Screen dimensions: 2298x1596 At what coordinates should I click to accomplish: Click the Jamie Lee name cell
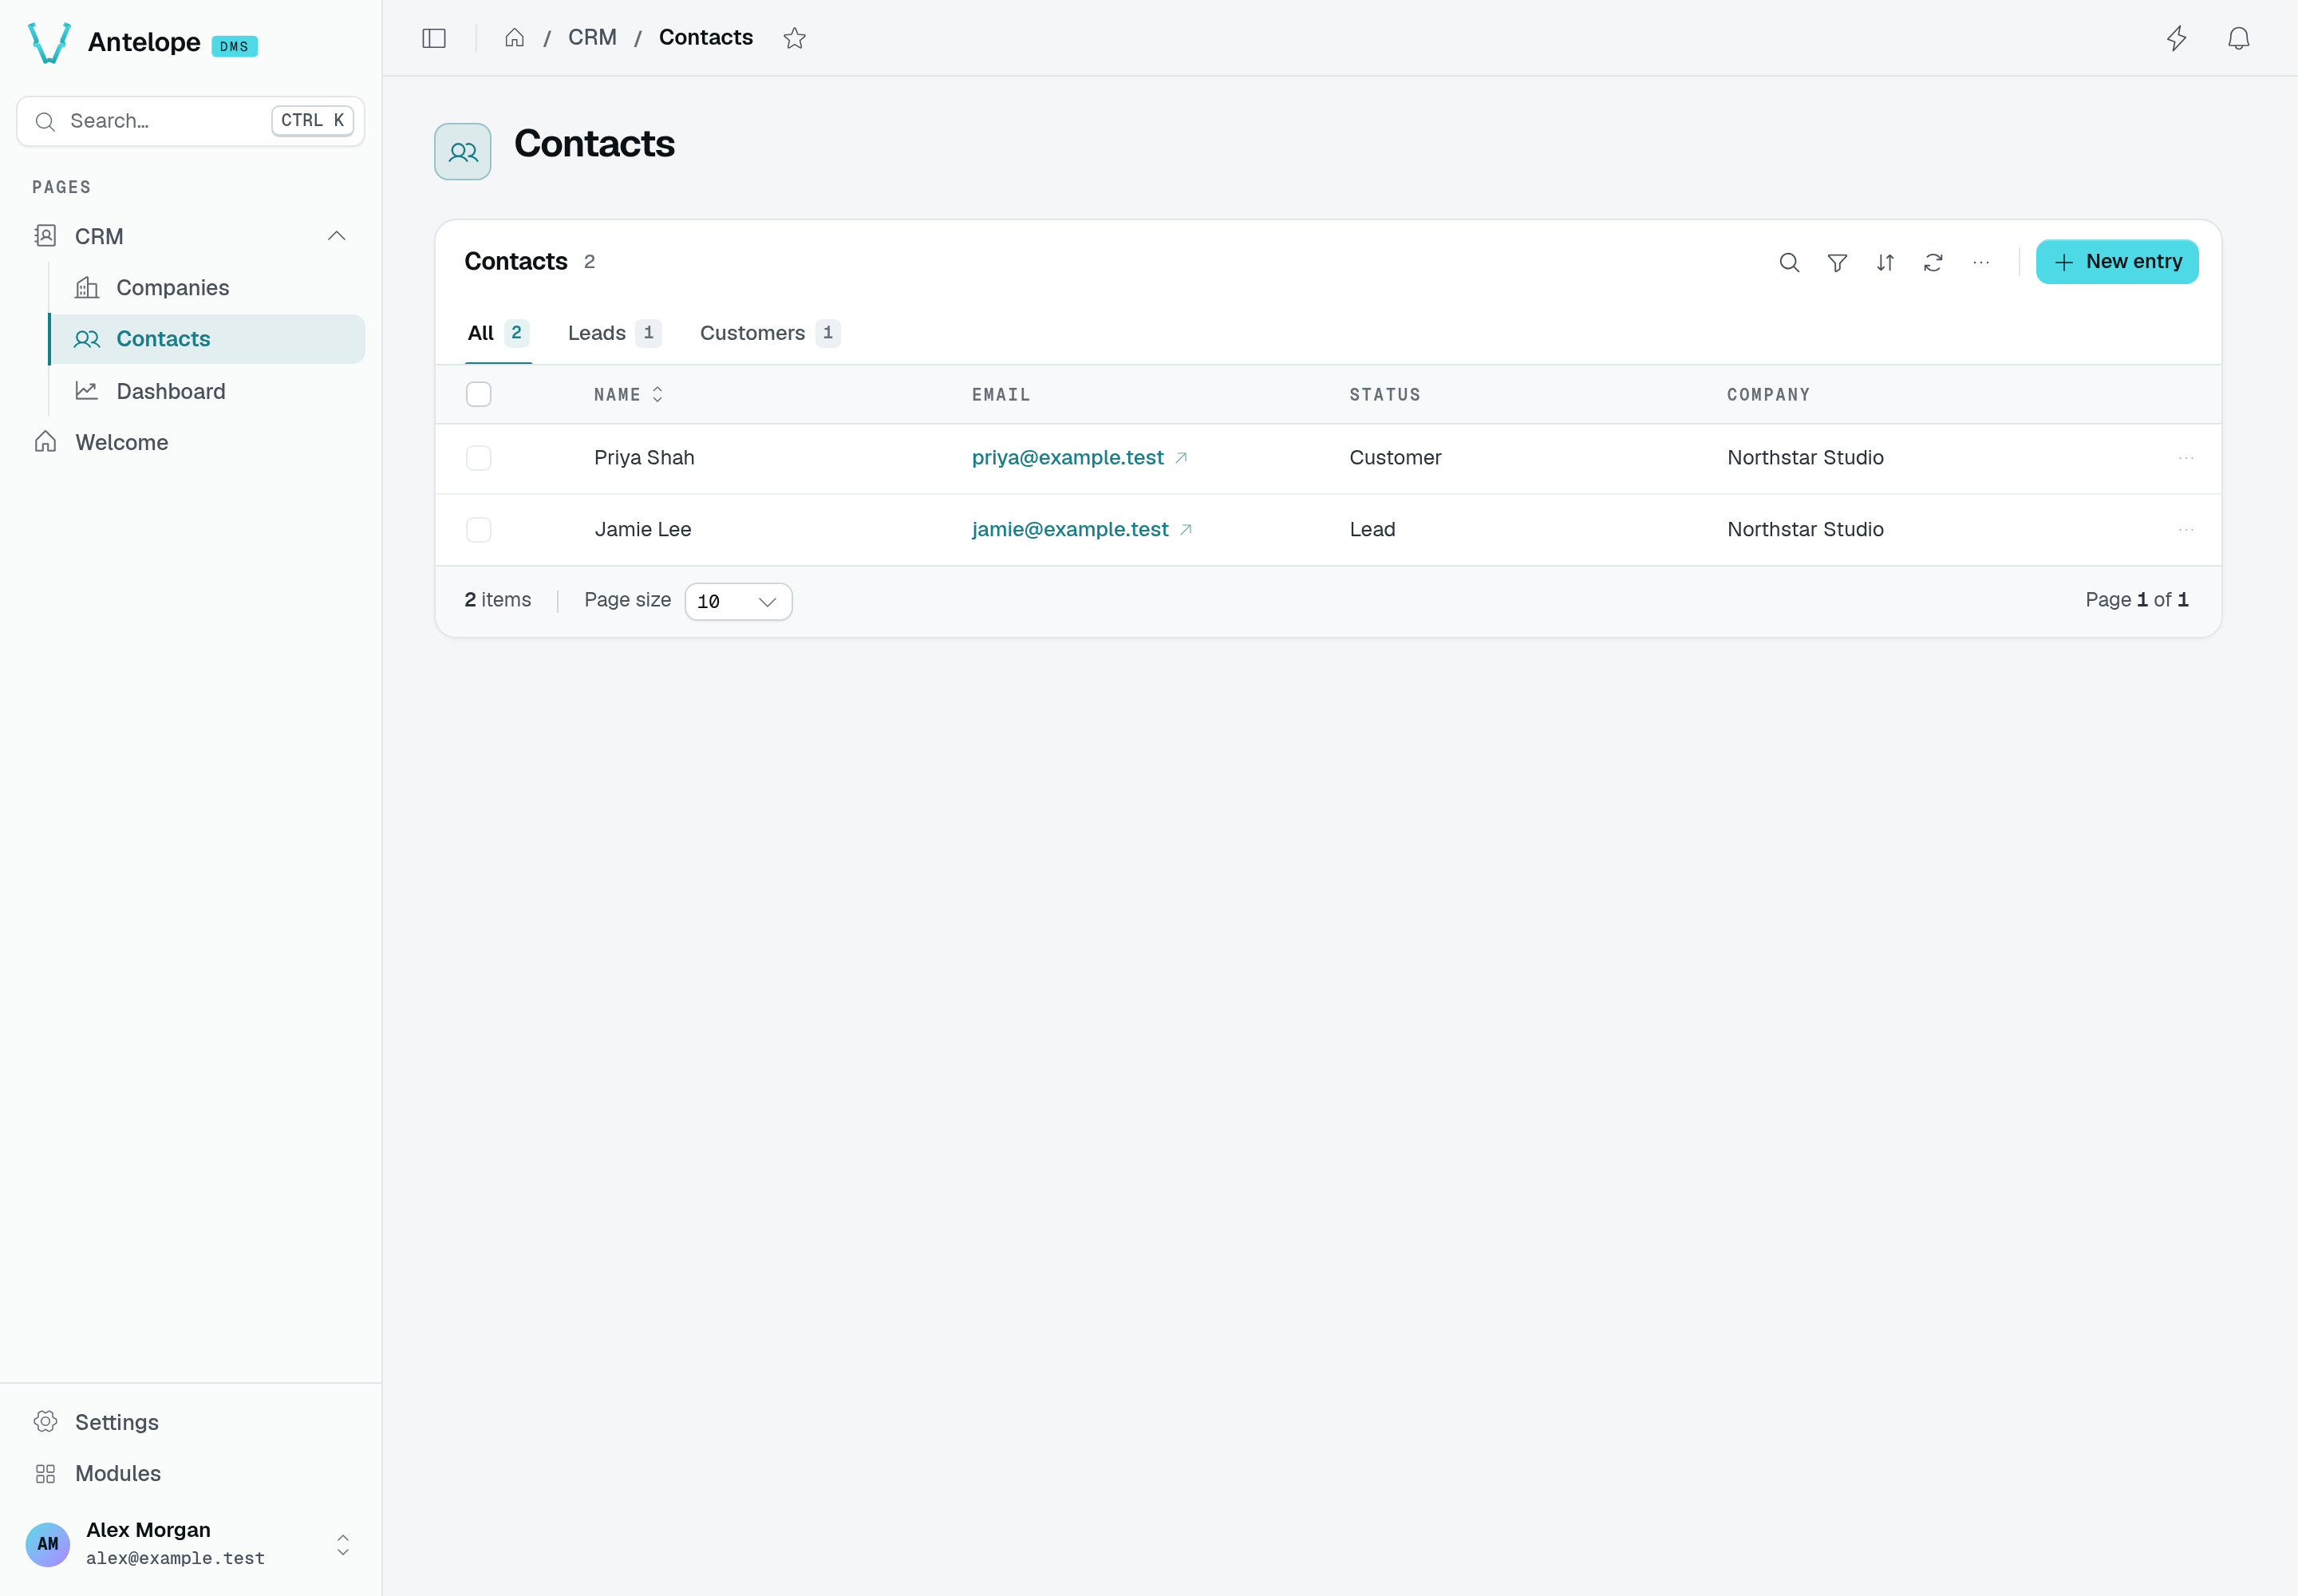tap(643, 530)
